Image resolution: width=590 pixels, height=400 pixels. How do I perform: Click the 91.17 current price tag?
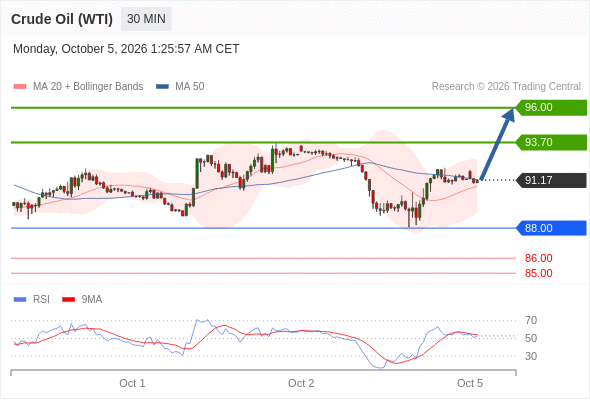[551, 180]
